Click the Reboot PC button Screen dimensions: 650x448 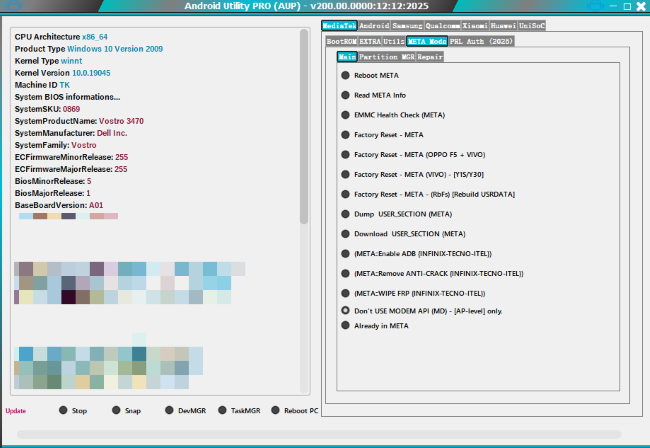[295, 410]
